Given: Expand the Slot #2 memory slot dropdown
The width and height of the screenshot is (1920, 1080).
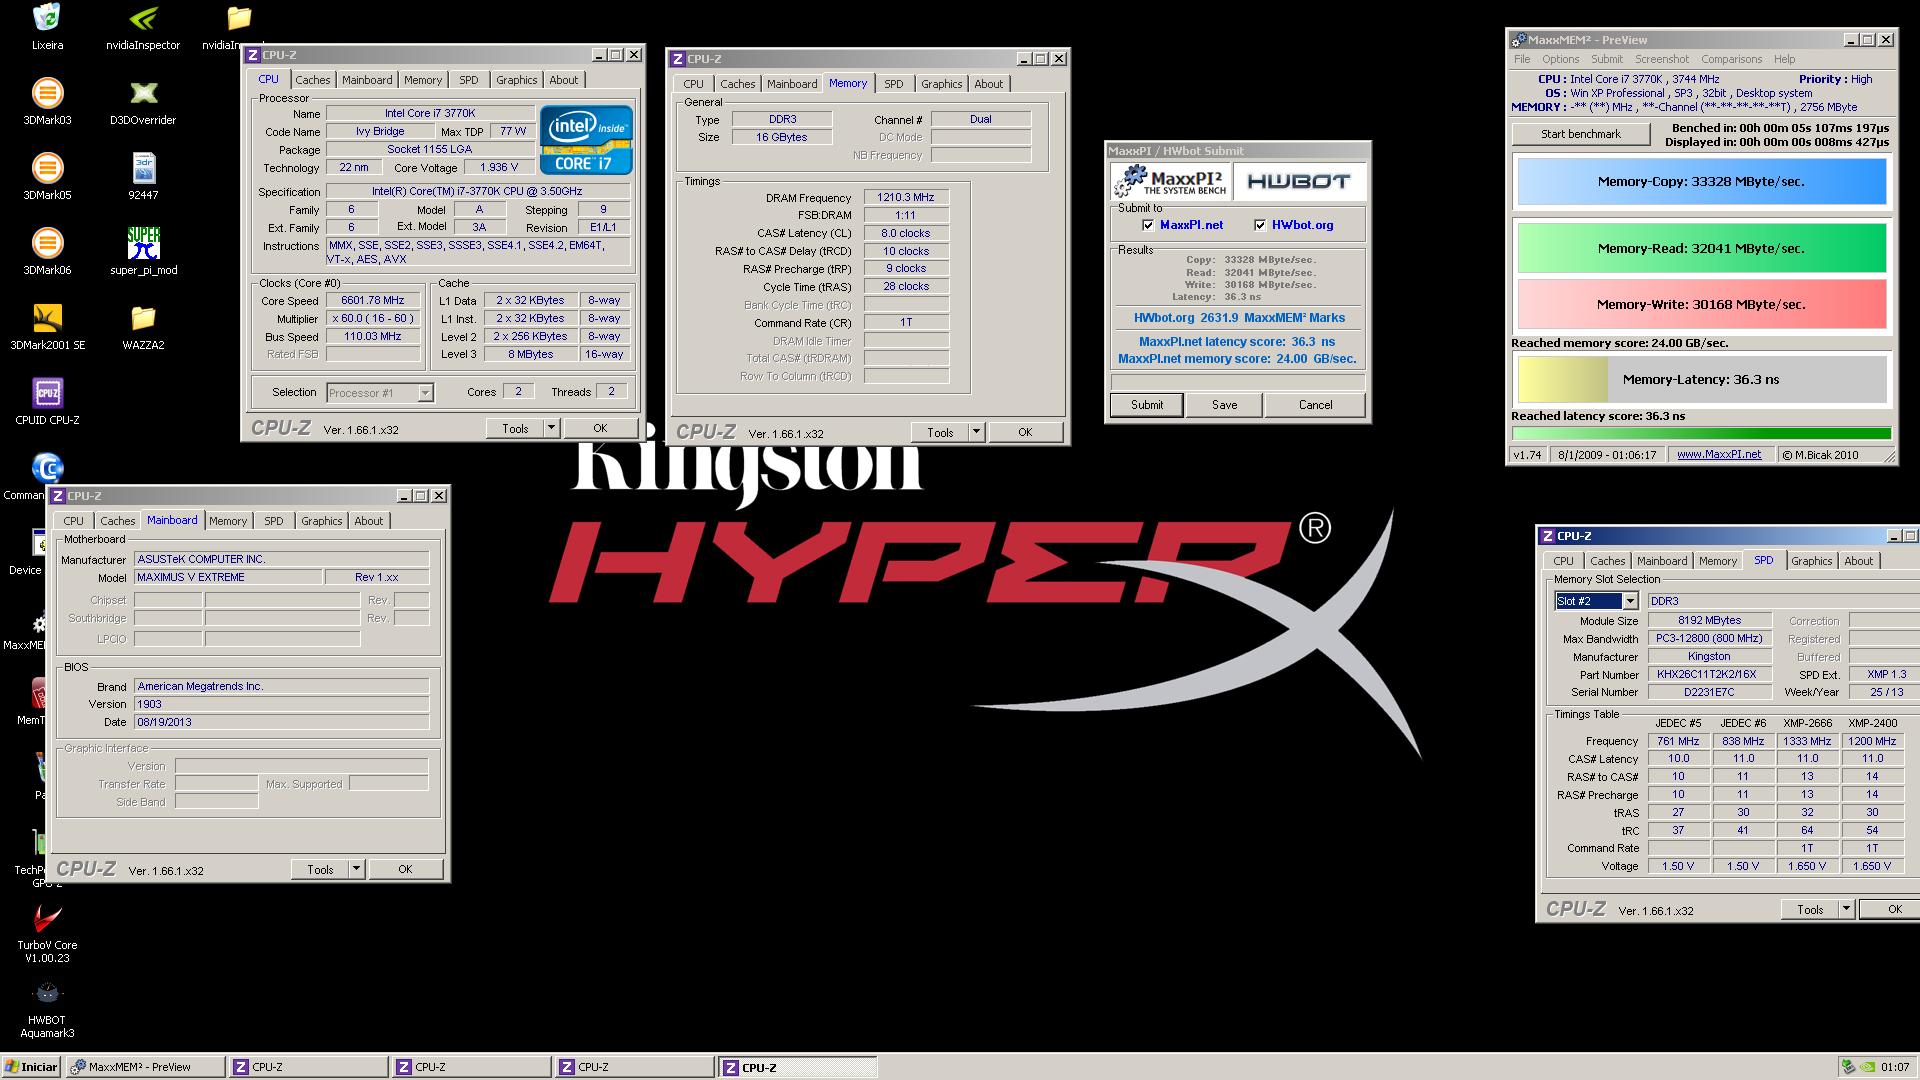Looking at the screenshot, I should (1630, 601).
